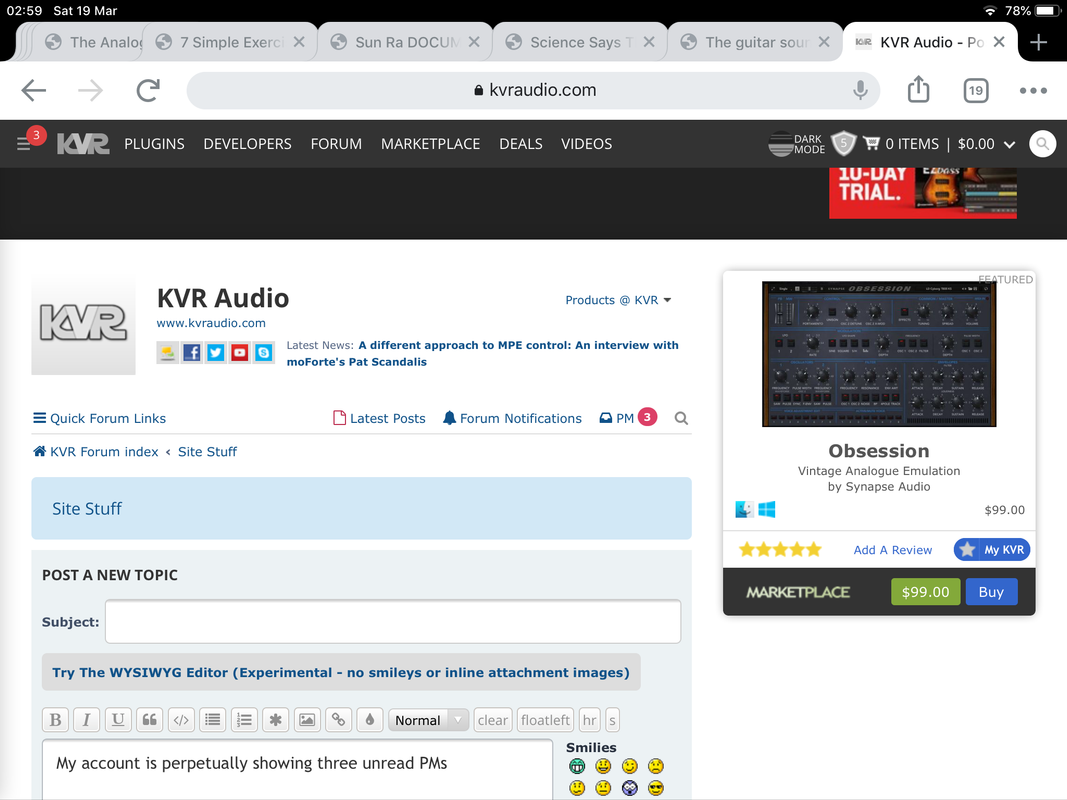The height and width of the screenshot is (800, 1067).
Task: Click Add A Review
Action: 892,550
